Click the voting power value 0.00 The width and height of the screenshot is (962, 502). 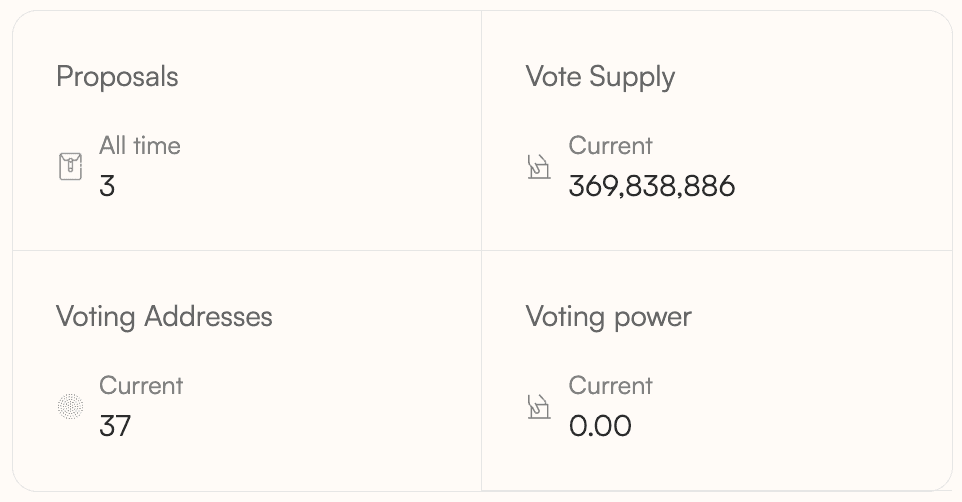click(600, 426)
